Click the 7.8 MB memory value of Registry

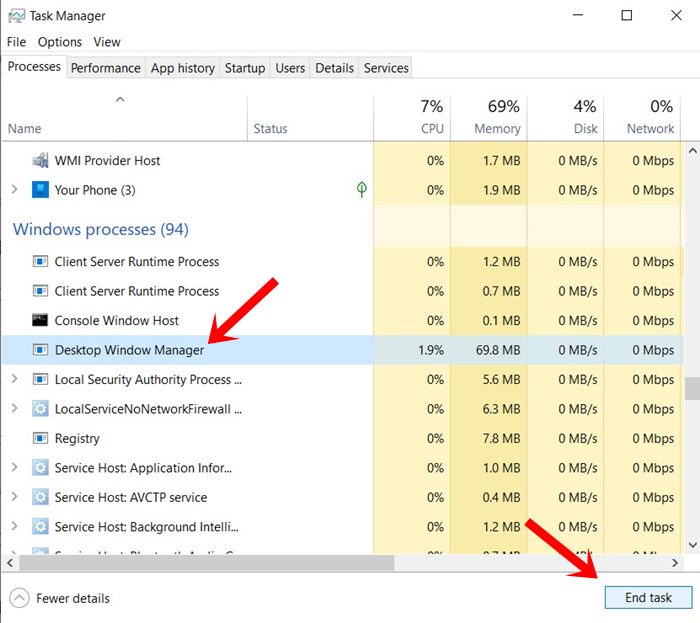coord(501,438)
